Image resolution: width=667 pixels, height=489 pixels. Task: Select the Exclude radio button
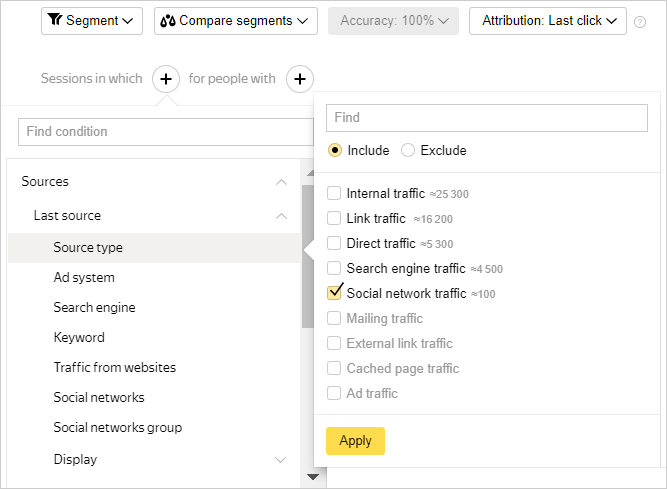pyautogui.click(x=408, y=150)
